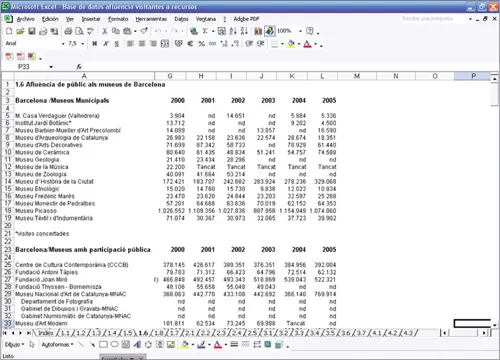Select the Oval drawing tool

click(x=114, y=344)
